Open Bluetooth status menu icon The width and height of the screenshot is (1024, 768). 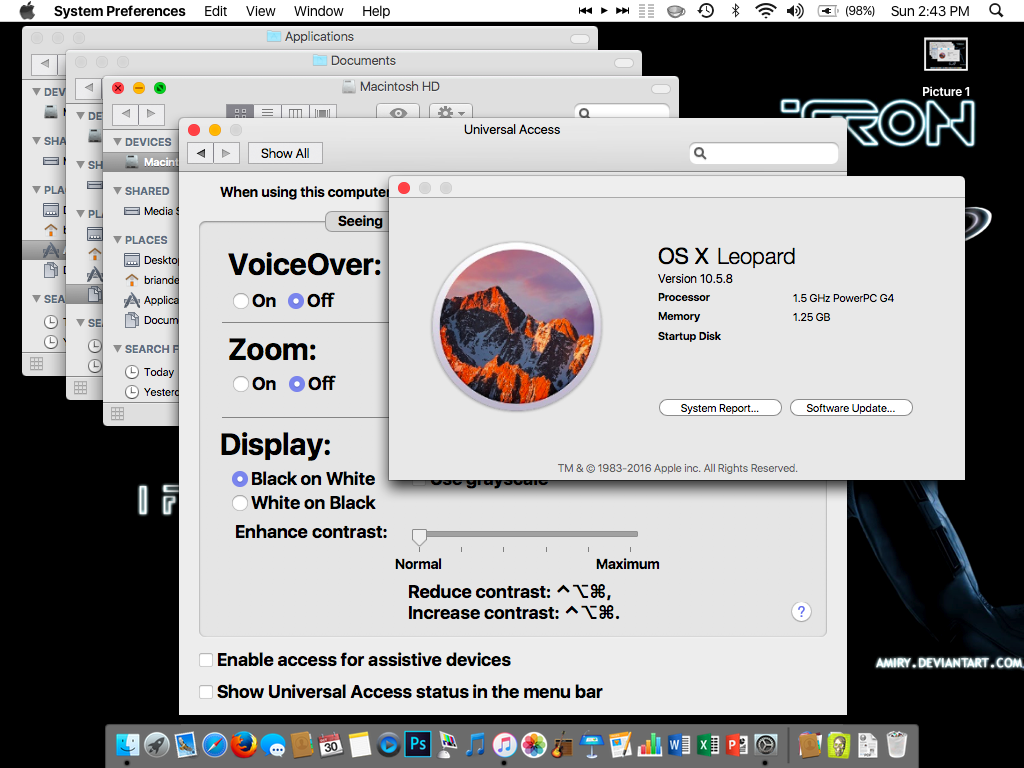tap(735, 10)
